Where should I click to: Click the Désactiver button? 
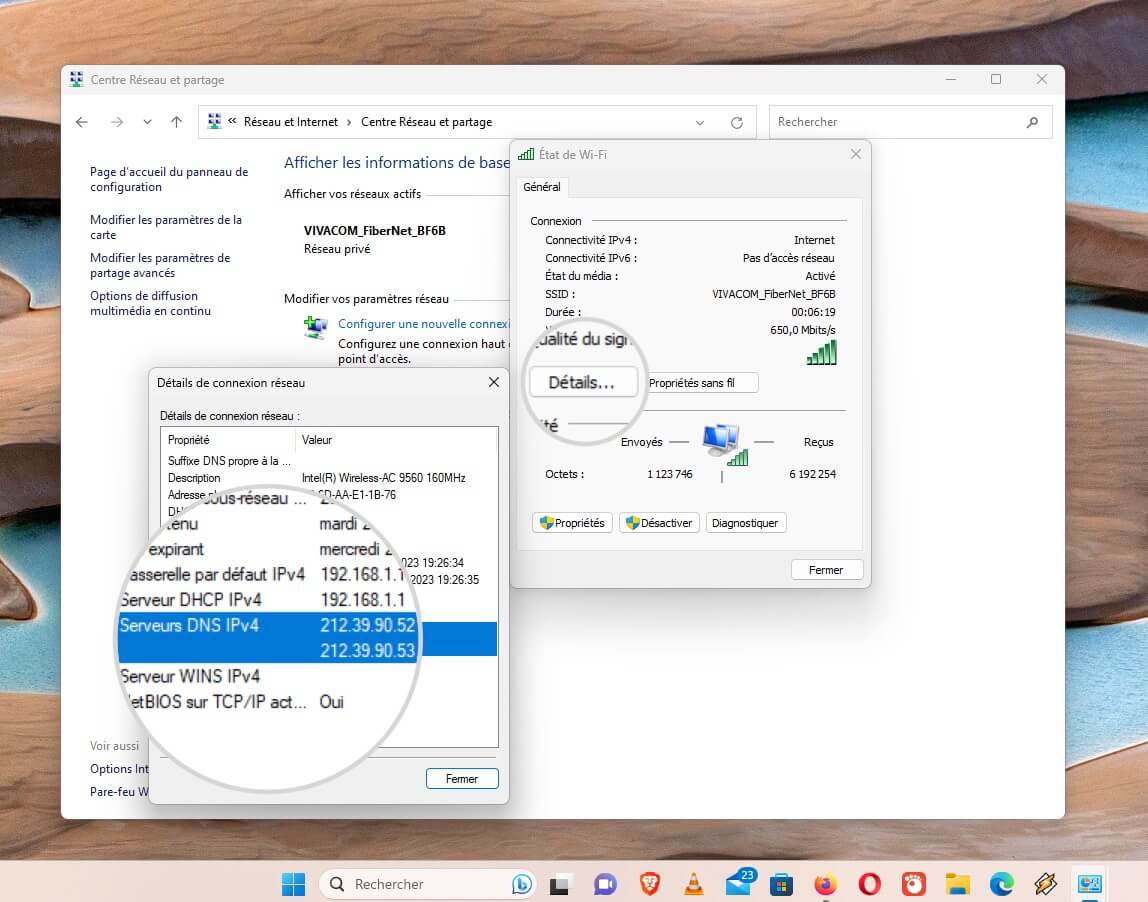click(659, 523)
